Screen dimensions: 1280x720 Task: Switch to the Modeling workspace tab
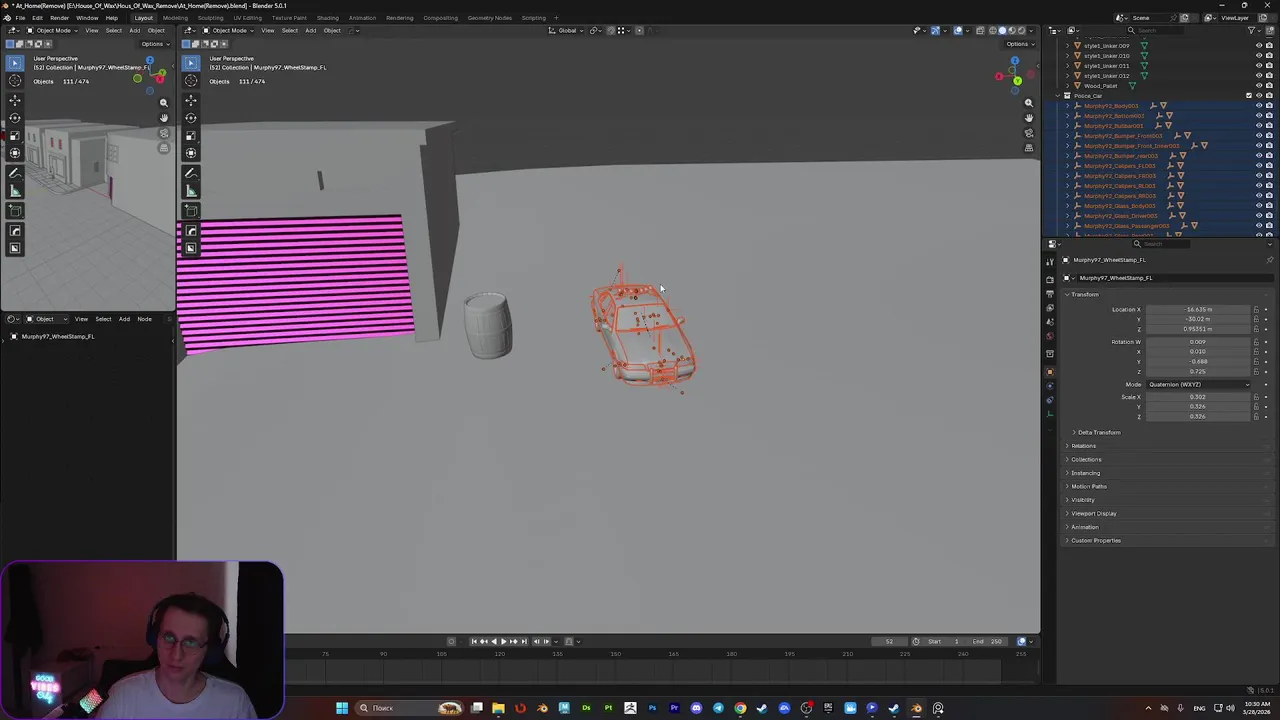[x=175, y=18]
